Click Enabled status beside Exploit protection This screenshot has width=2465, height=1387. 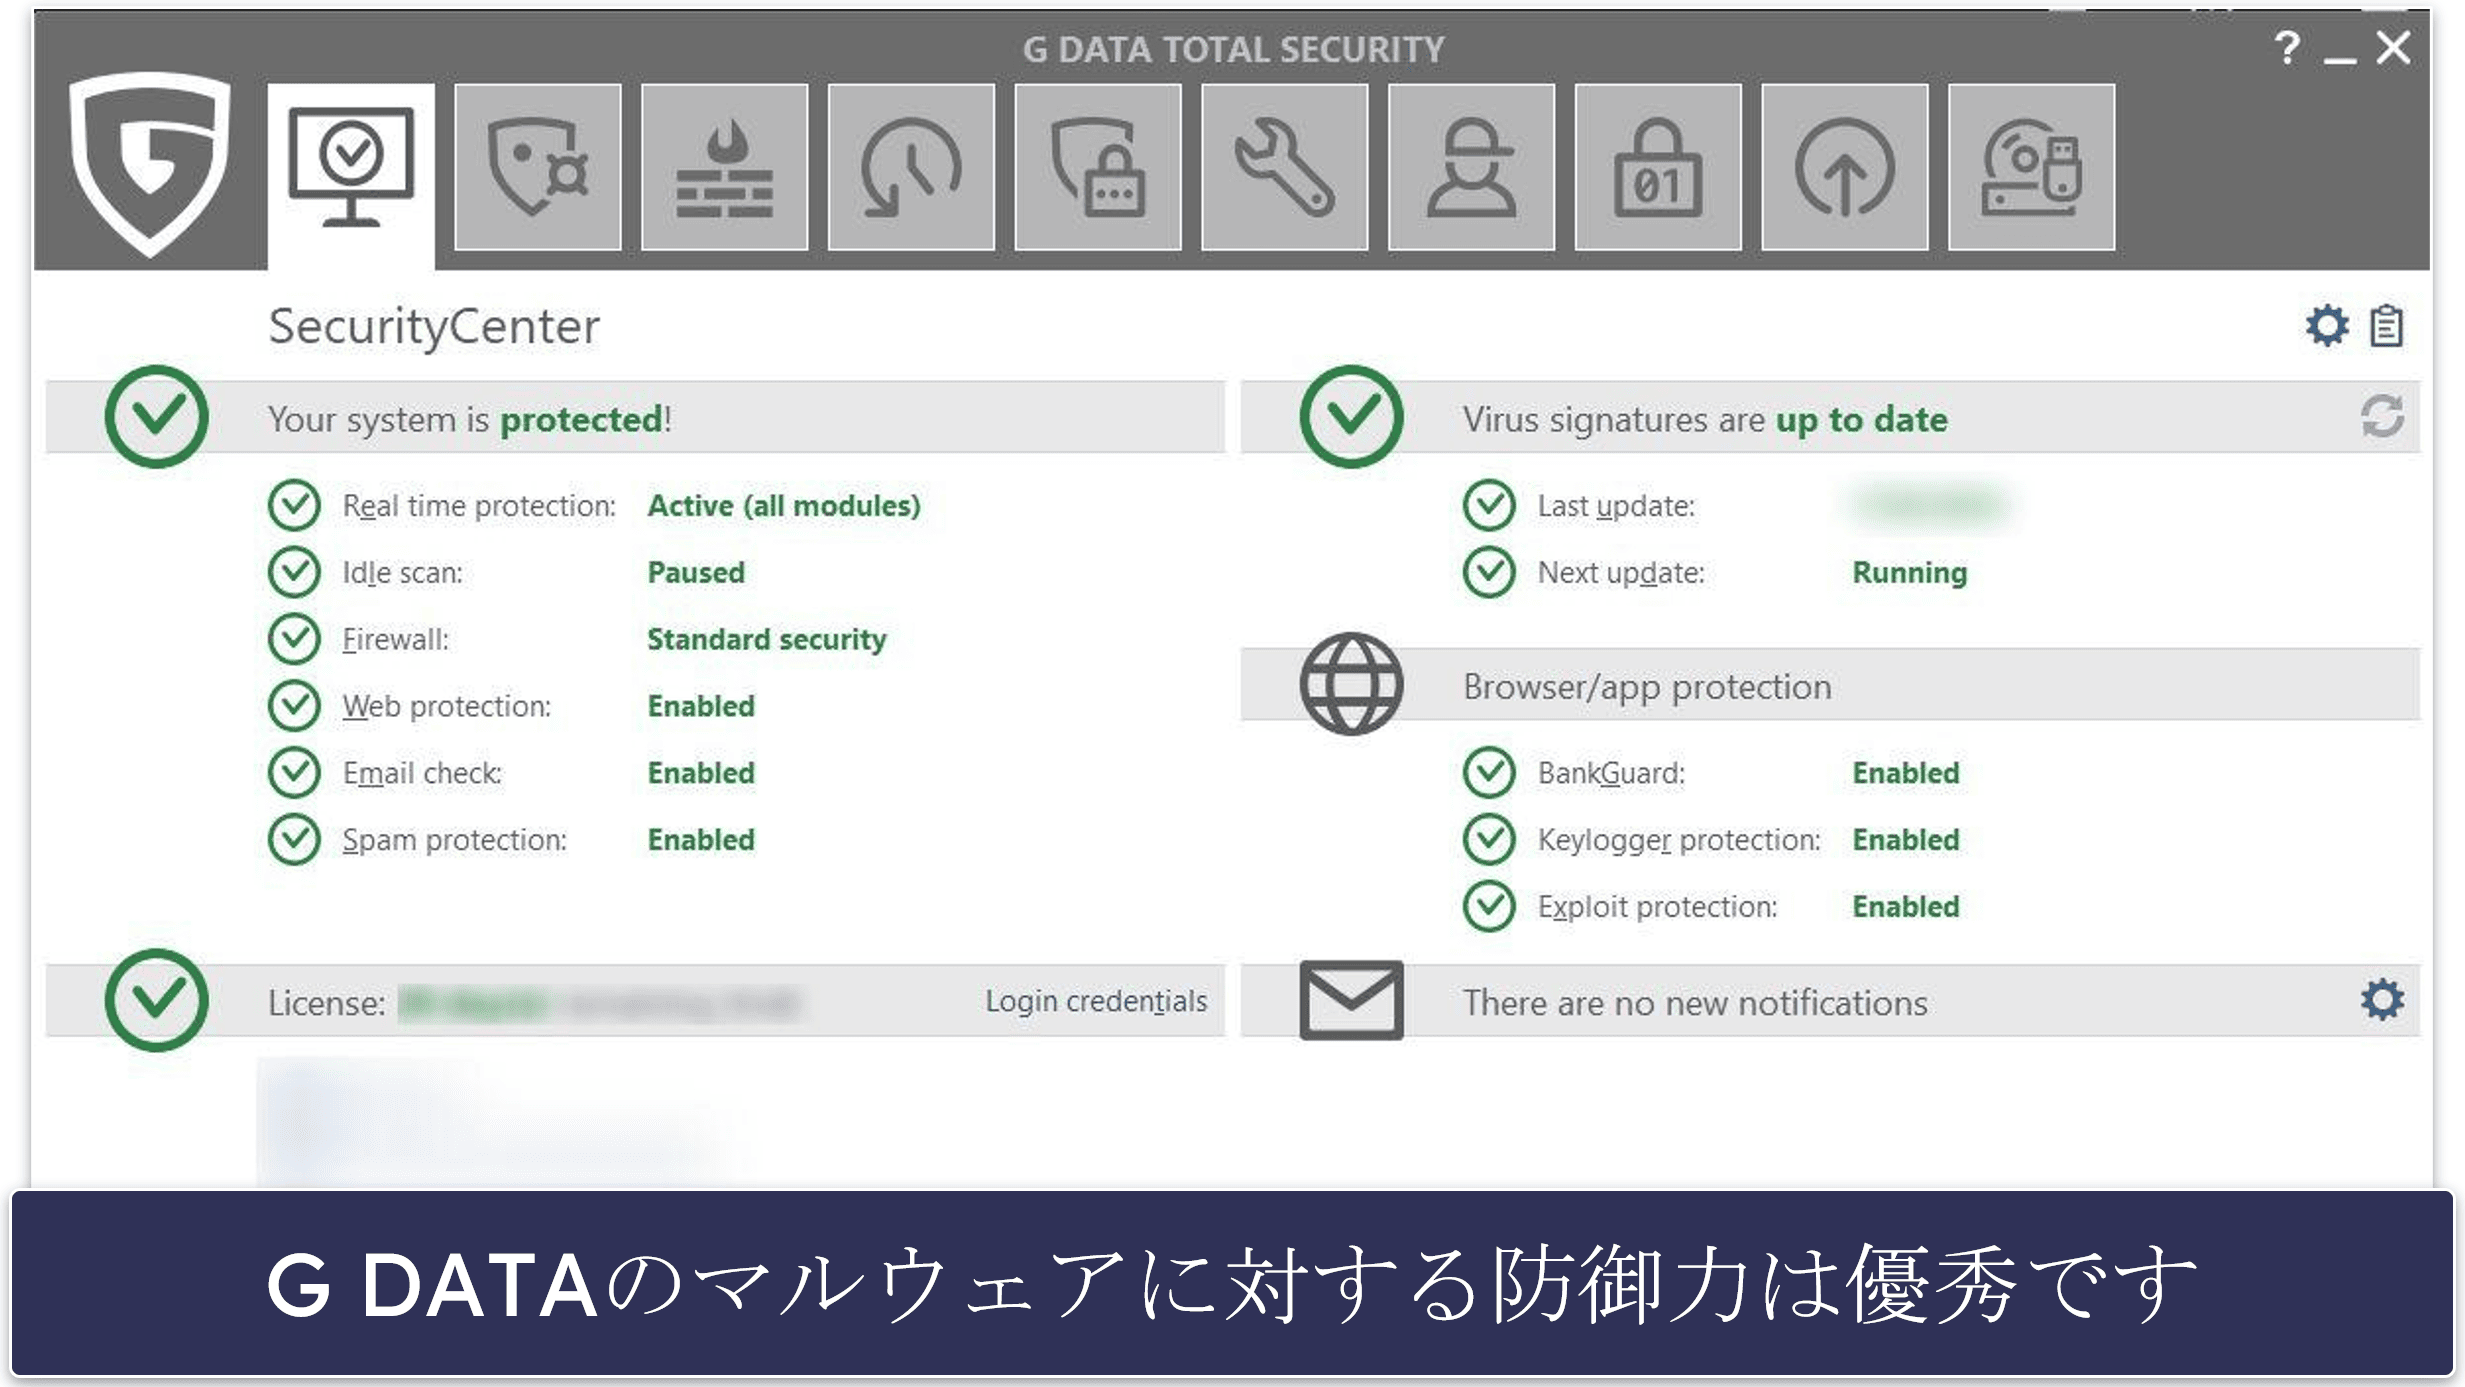coord(1906,907)
